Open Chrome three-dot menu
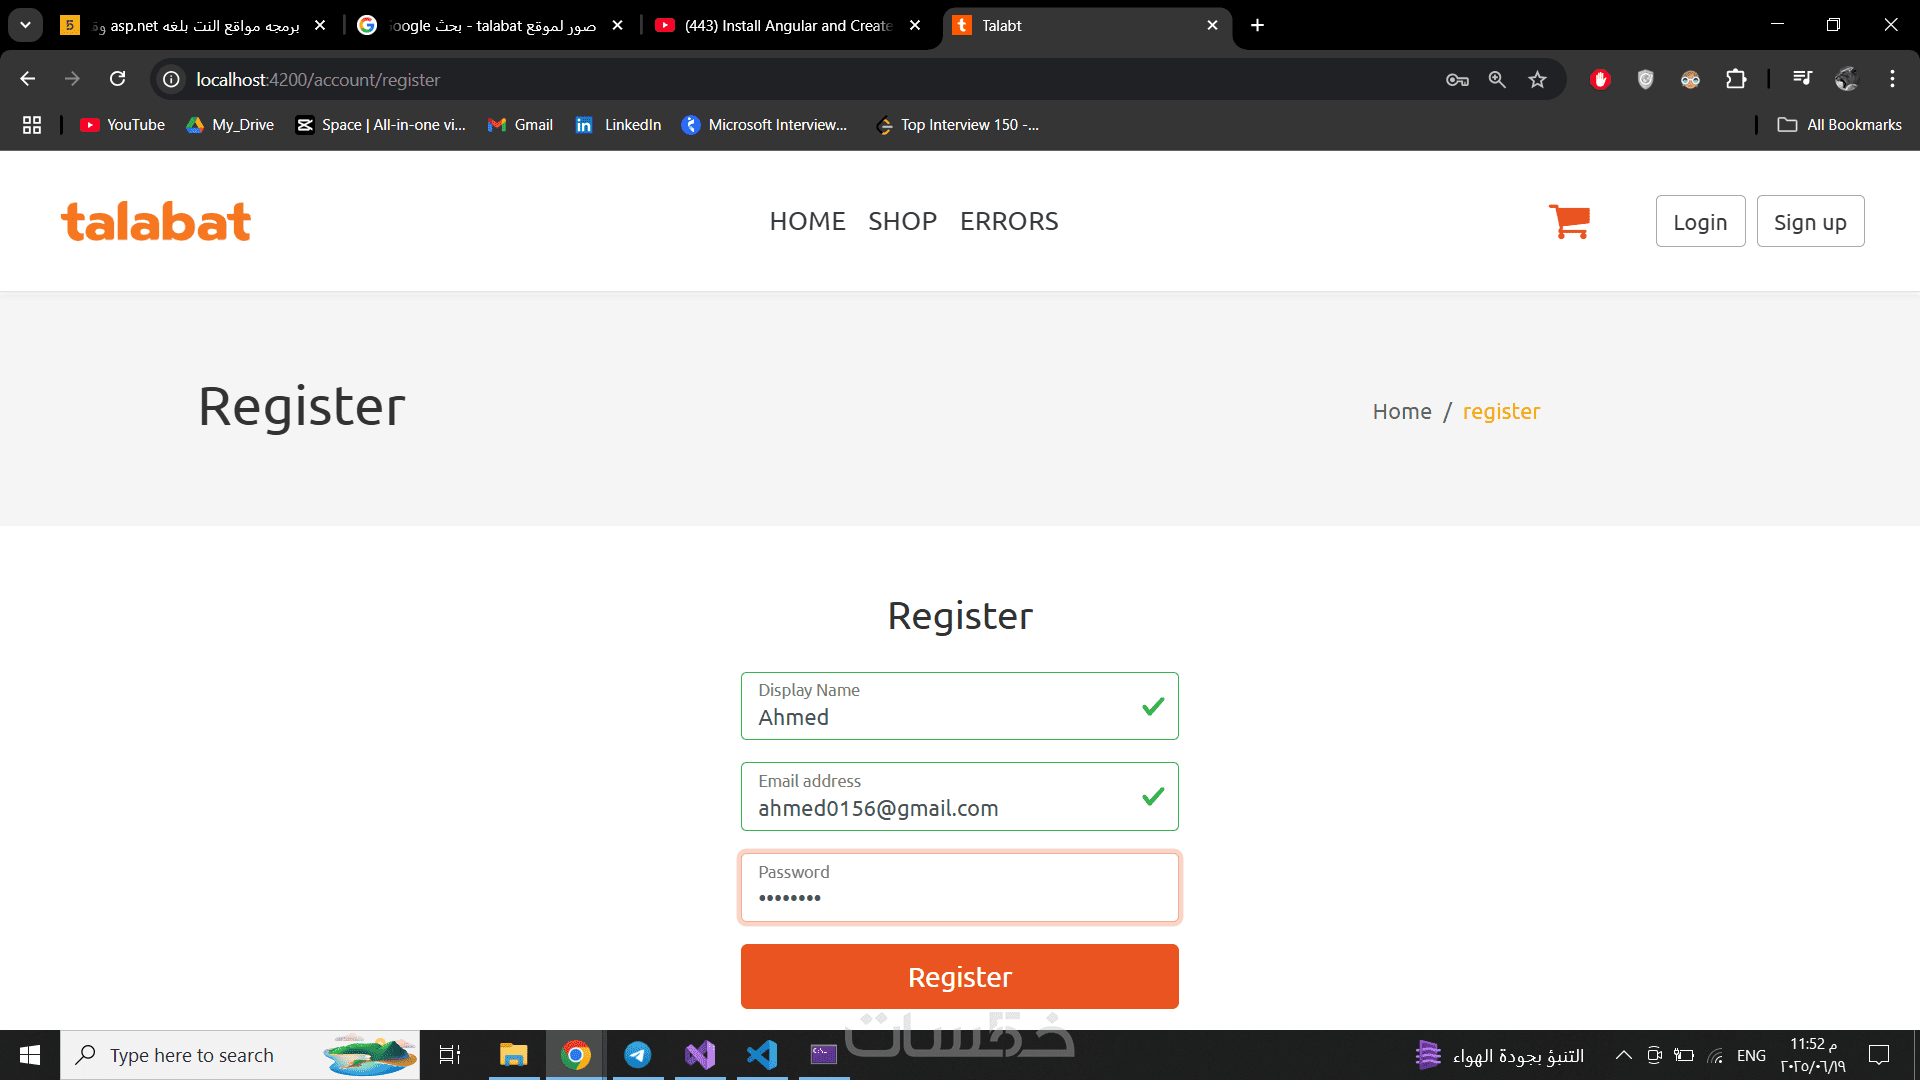This screenshot has height=1080, width=1920. click(1892, 79)
